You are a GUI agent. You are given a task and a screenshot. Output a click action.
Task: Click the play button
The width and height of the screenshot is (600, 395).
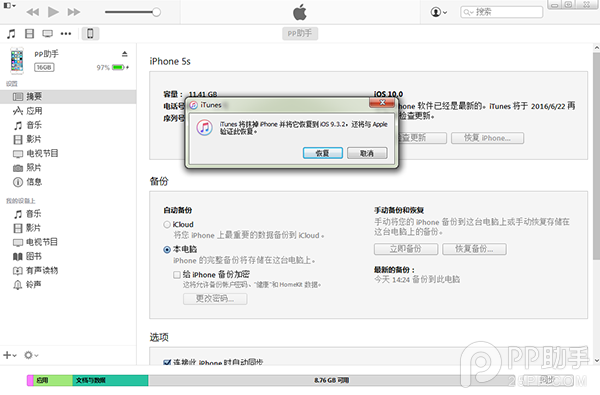point(53,12)
